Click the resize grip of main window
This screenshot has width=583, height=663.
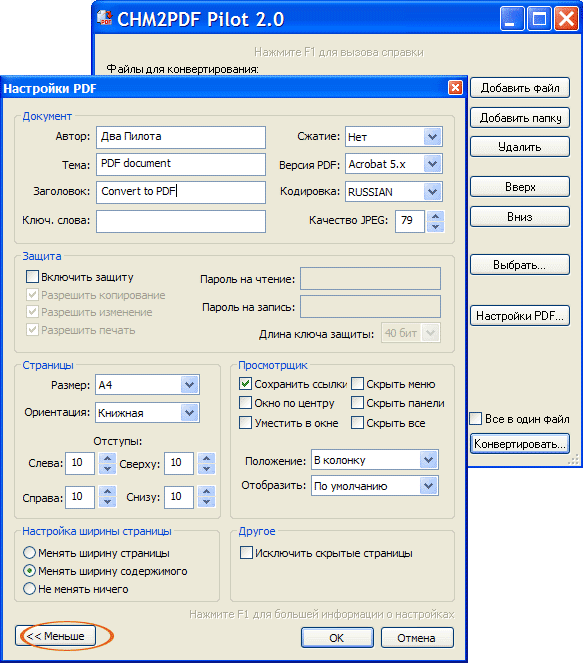pyautogui.click(x=573, y=460)
